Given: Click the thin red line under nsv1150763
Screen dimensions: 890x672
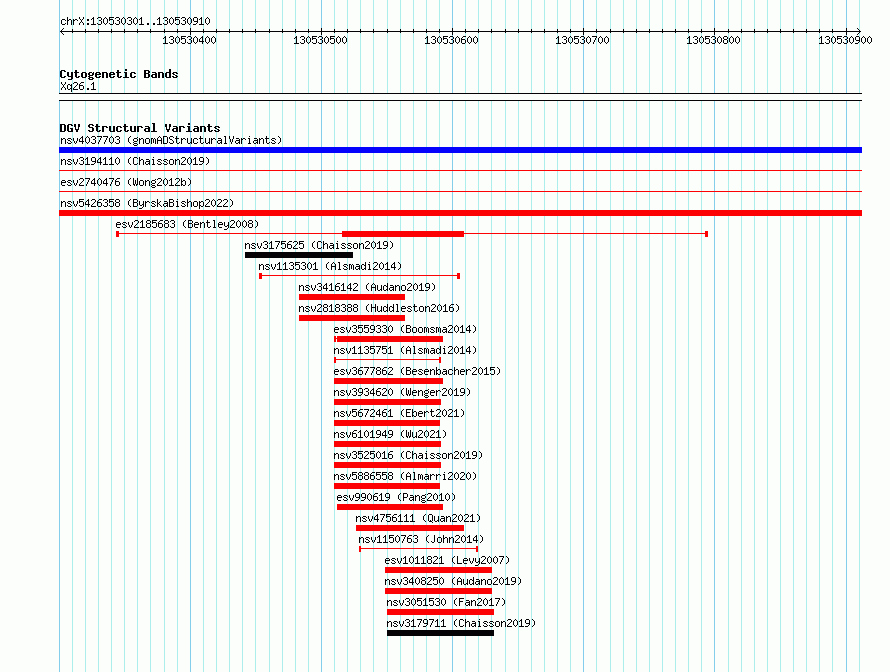Looking at the screenshot, I should pos(418,549).
